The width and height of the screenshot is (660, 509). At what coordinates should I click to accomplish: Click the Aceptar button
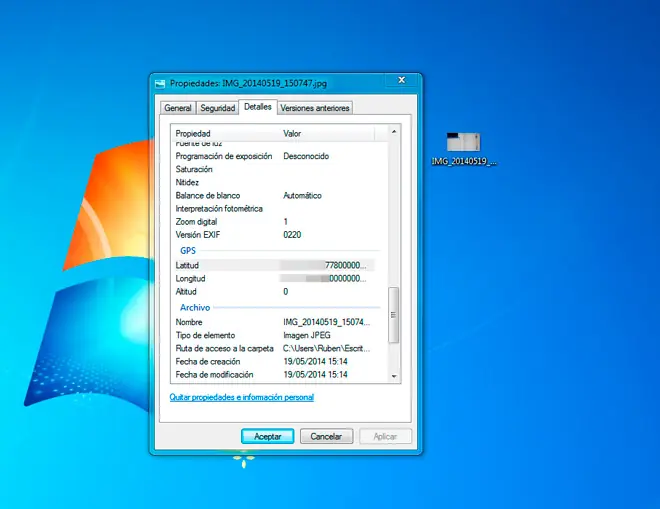click(268, 437)
